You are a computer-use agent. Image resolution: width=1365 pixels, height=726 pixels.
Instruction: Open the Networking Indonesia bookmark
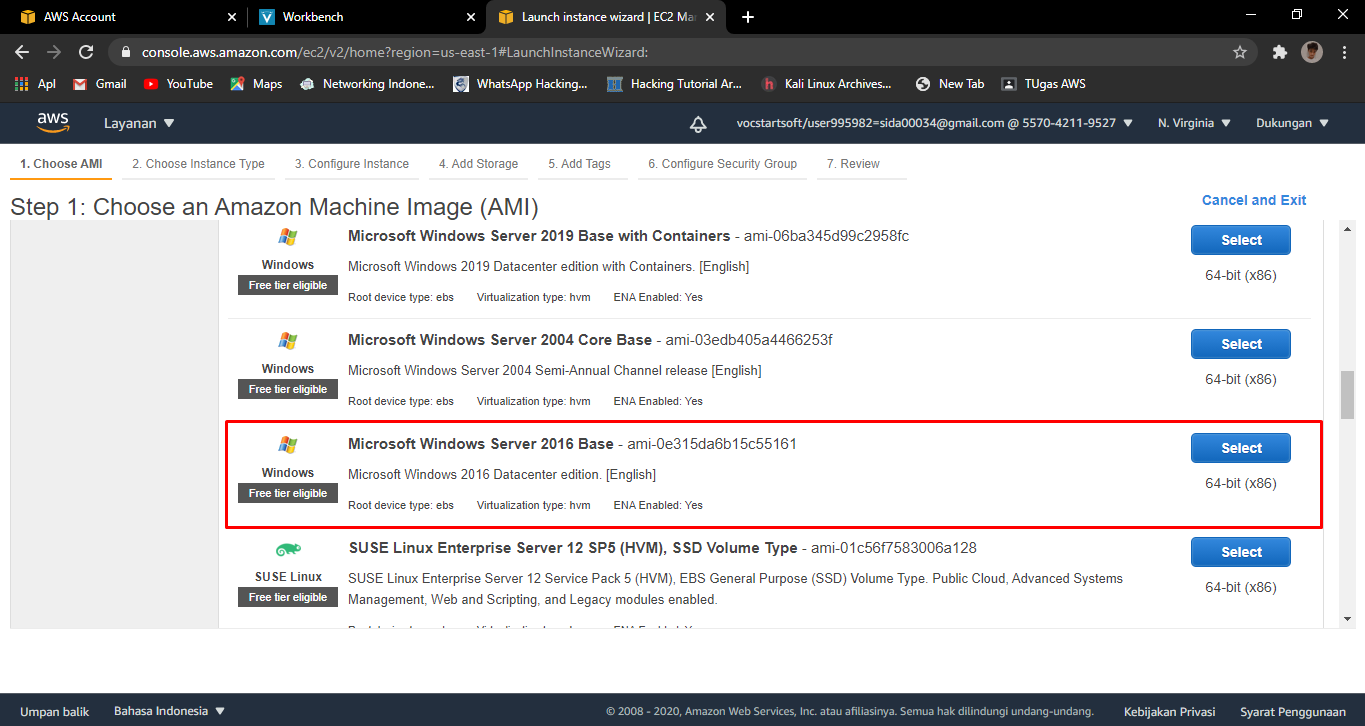coord(367,84)
